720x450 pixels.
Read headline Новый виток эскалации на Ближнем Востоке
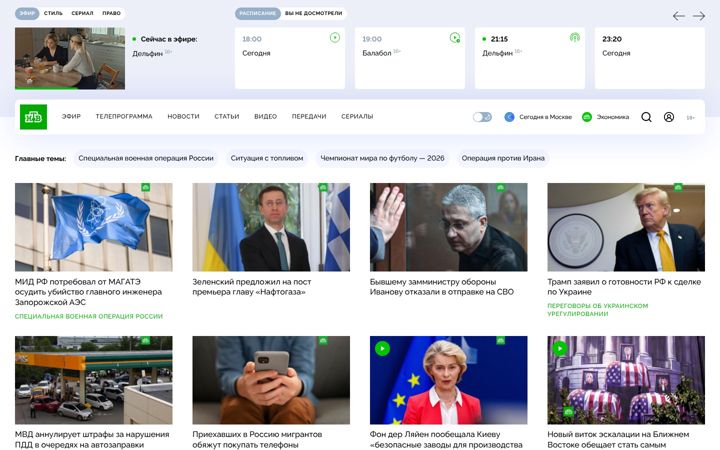click(618, 439)
